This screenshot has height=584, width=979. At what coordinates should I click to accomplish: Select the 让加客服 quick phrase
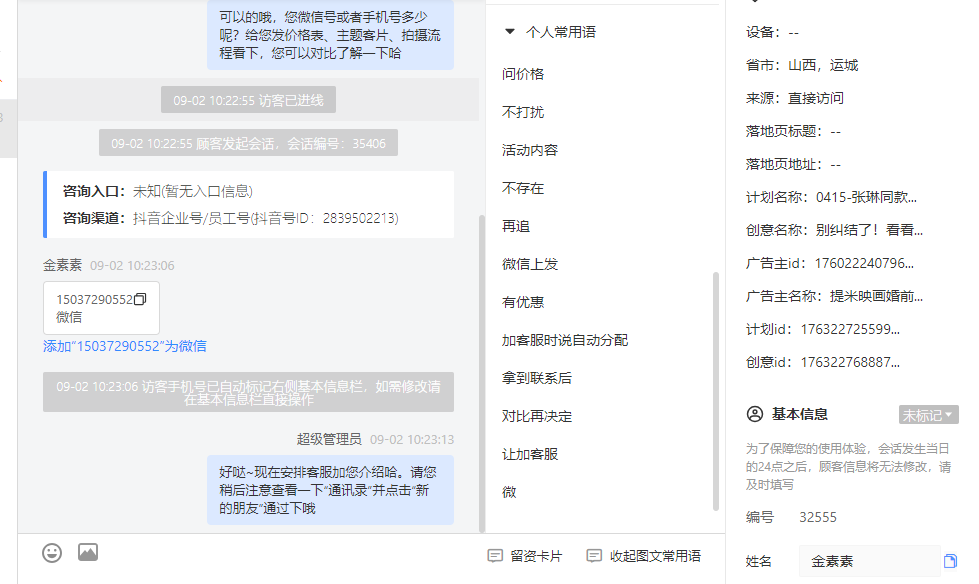(530, 455)
